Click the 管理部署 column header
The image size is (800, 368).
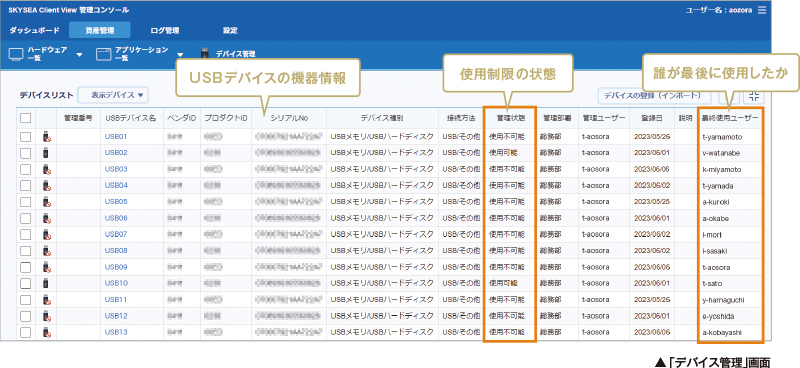point(557,118)
